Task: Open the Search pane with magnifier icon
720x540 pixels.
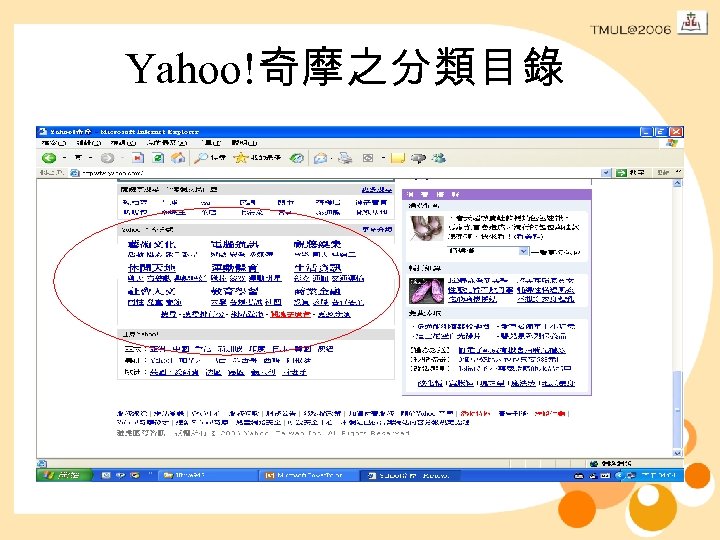Action: [x=201, y=158]
